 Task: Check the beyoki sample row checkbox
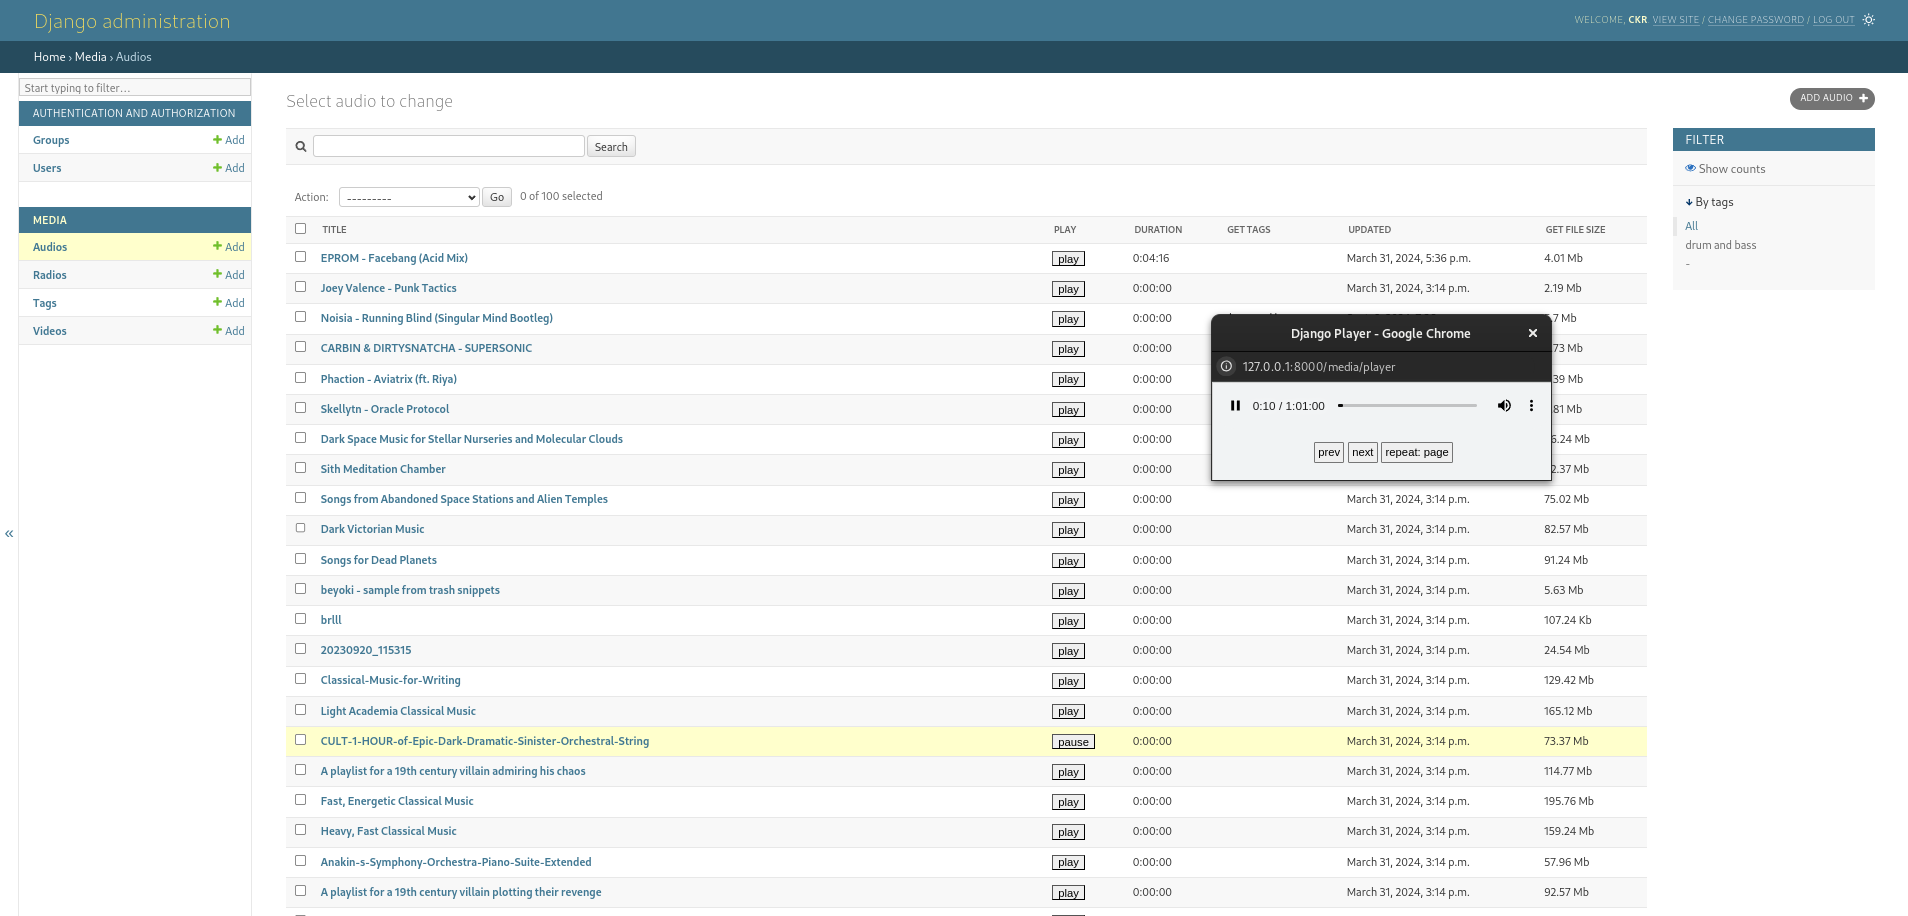coord(300,589)
